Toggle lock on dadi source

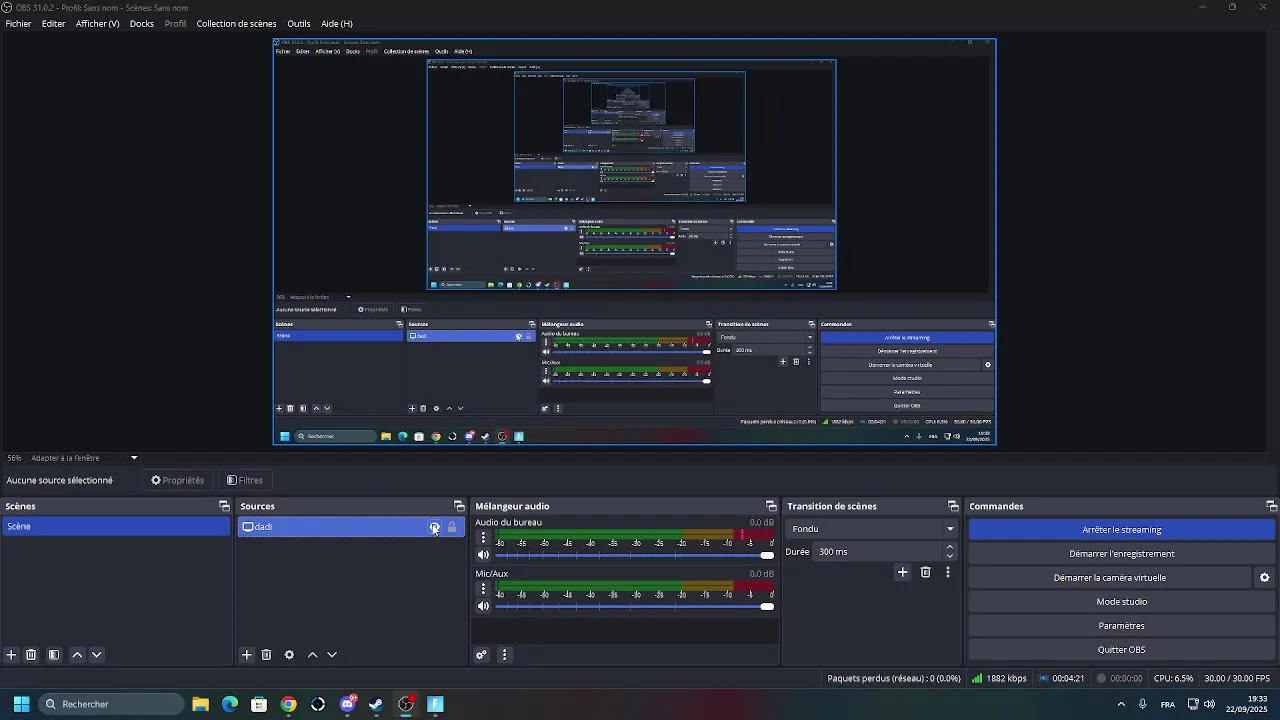452,527
